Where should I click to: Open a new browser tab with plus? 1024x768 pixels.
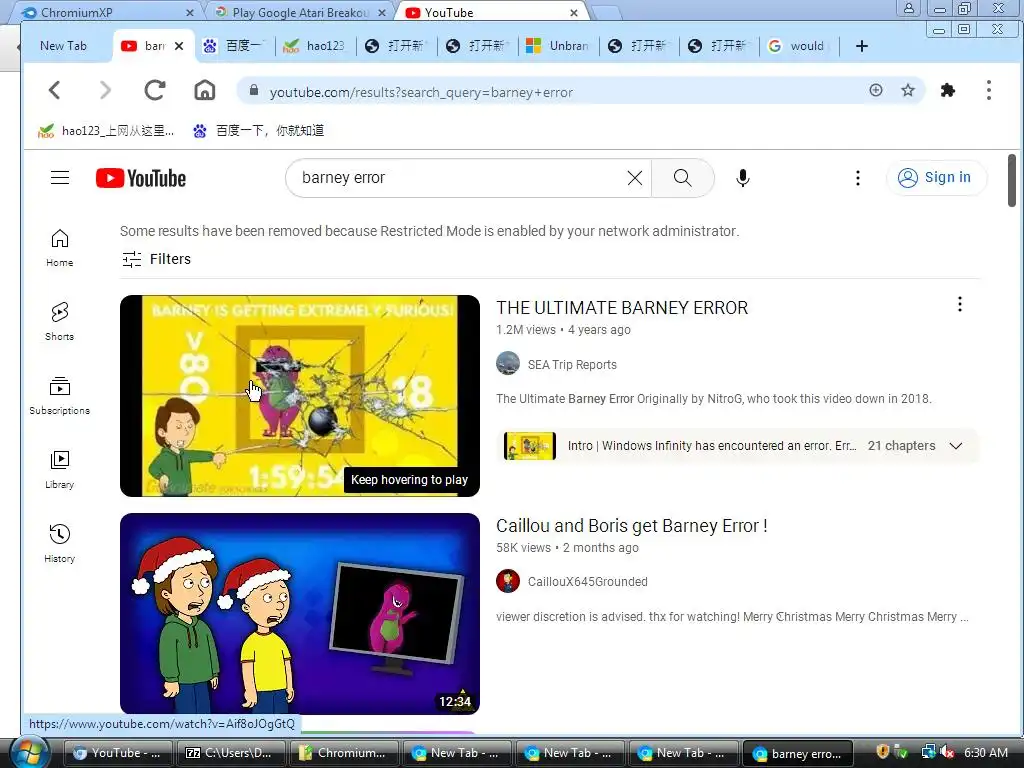(x=861, y=46)
